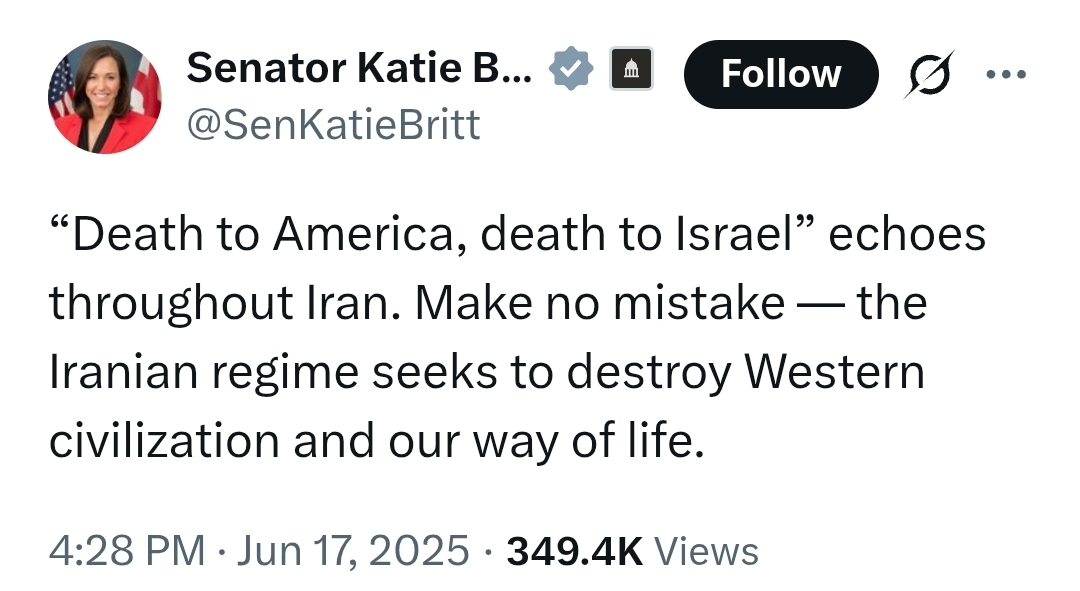Click the quoted phrase "Death to America"

click(252, 234)
